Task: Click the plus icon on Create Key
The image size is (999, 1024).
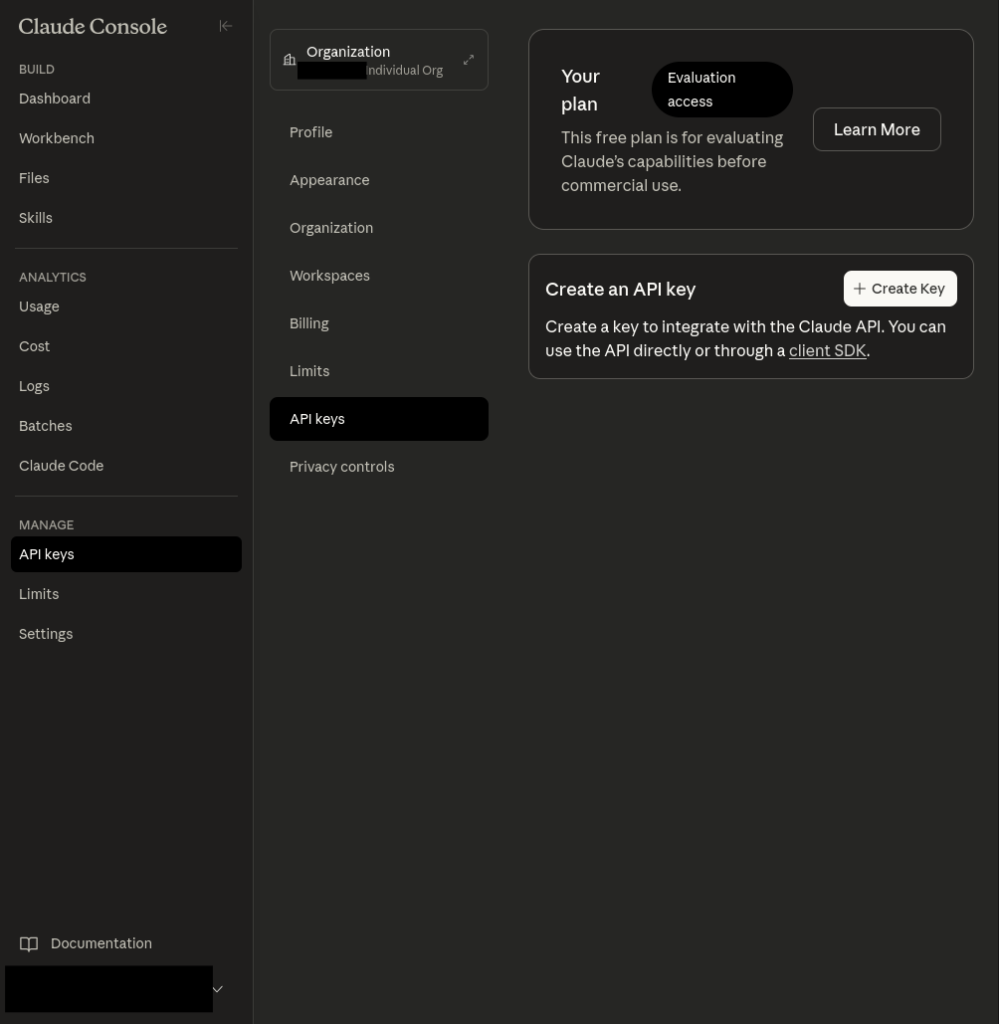Action: click(859, 289)
